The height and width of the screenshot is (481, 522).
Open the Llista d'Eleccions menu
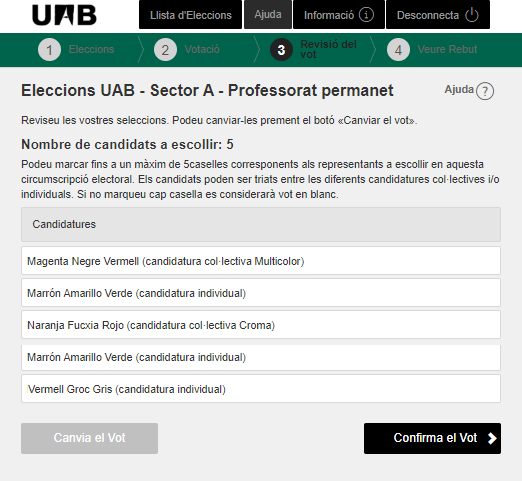coord(190,15)
